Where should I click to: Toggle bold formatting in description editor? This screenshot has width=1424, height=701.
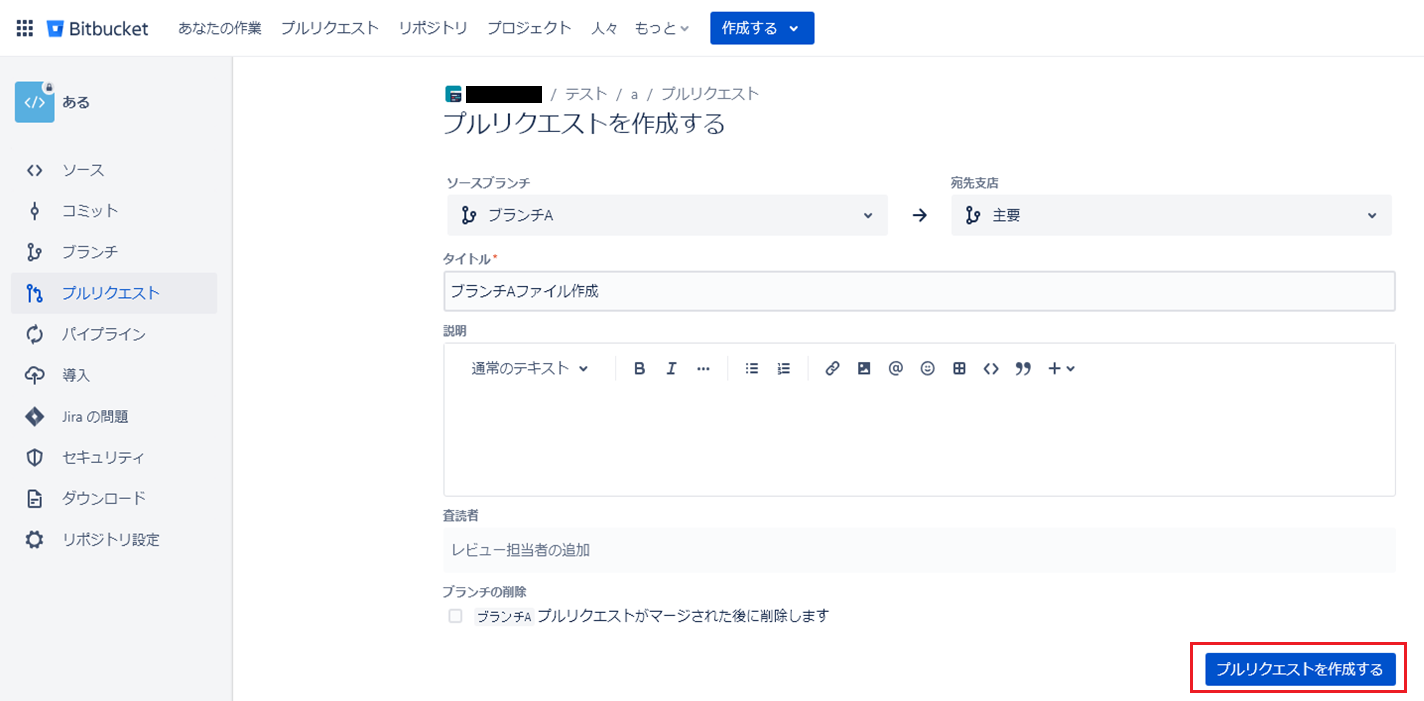tap(640, 368)
